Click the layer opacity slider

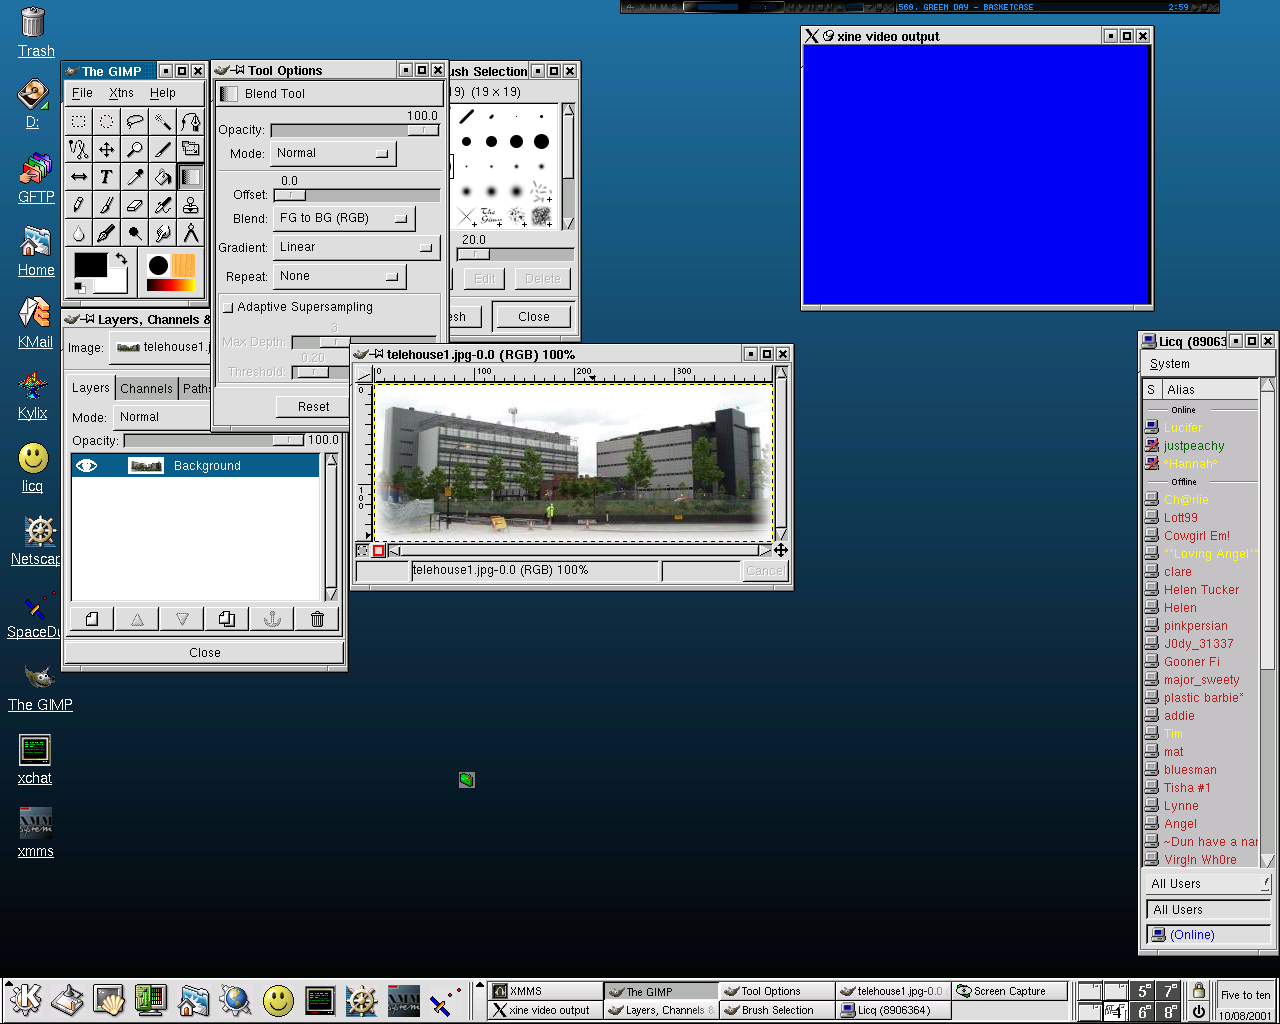click(213, 440)
